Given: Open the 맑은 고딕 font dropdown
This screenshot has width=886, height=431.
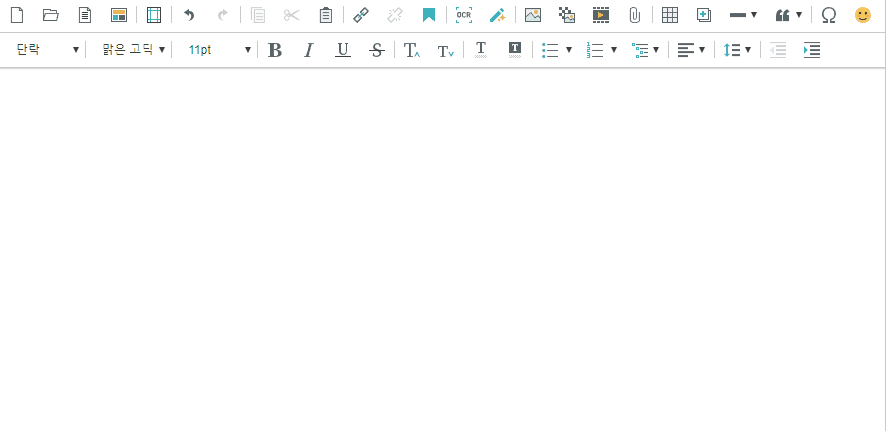Looking at the screenshot, I should (133, 50).
